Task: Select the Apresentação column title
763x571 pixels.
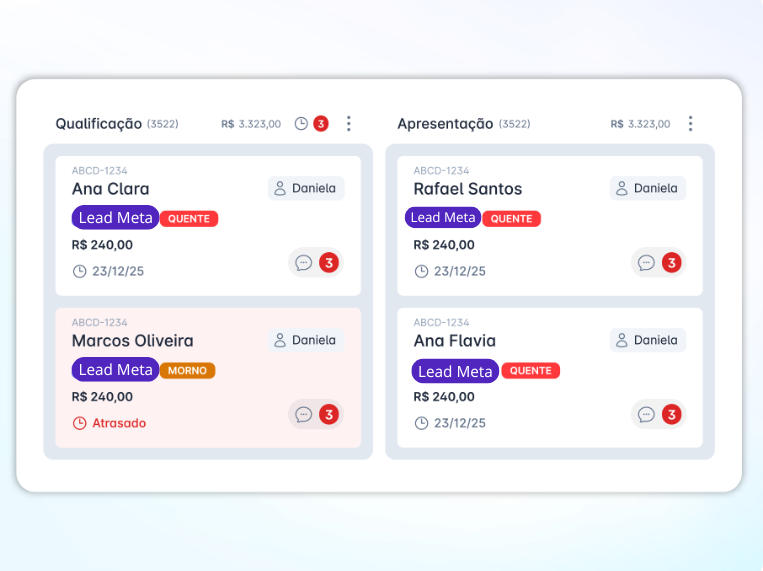Action: click(445, 124)
